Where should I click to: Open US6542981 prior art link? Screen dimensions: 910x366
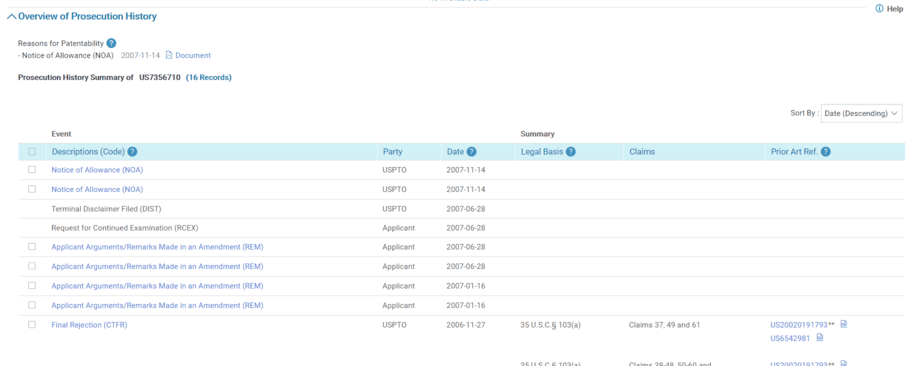click(x=790, y=338)
